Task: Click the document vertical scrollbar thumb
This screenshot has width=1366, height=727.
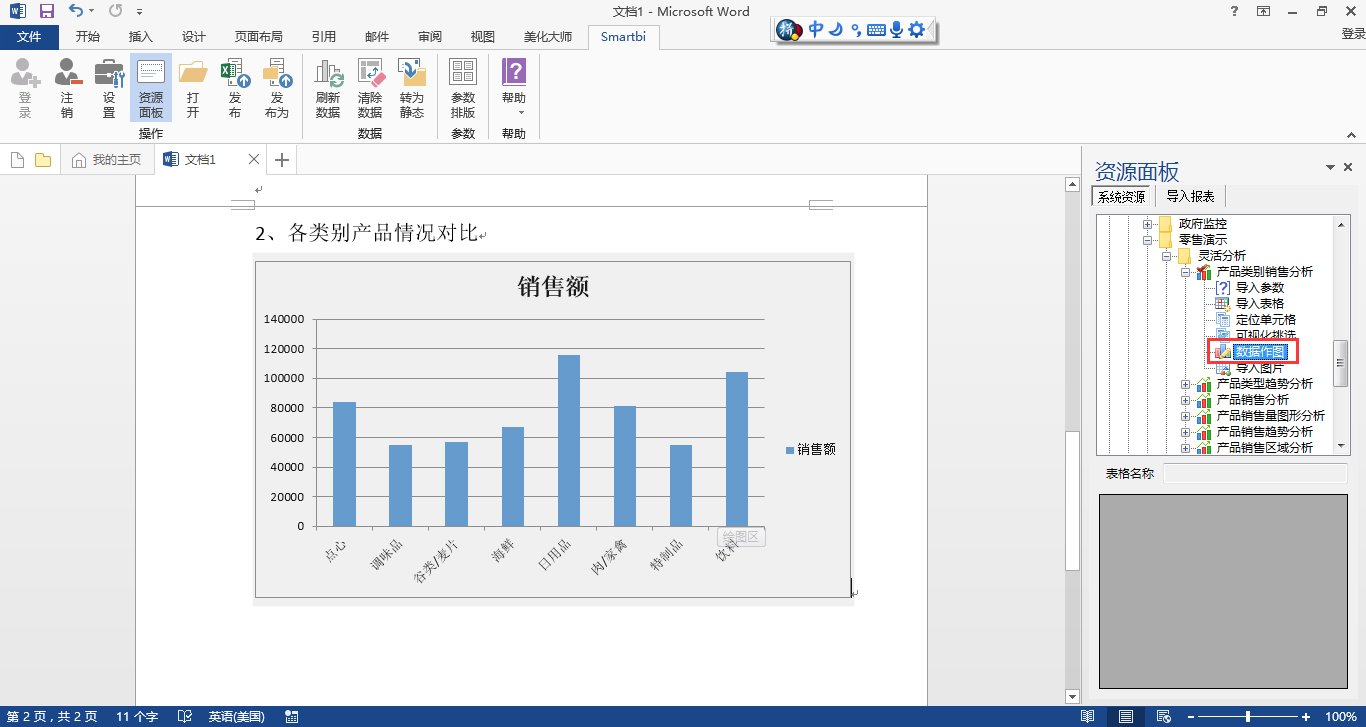Action: 1072,500
